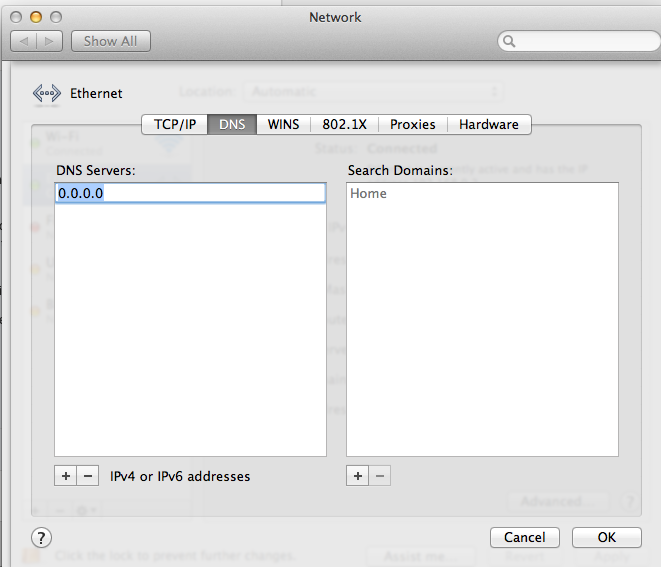Open the WINS tab

[283, 124]
